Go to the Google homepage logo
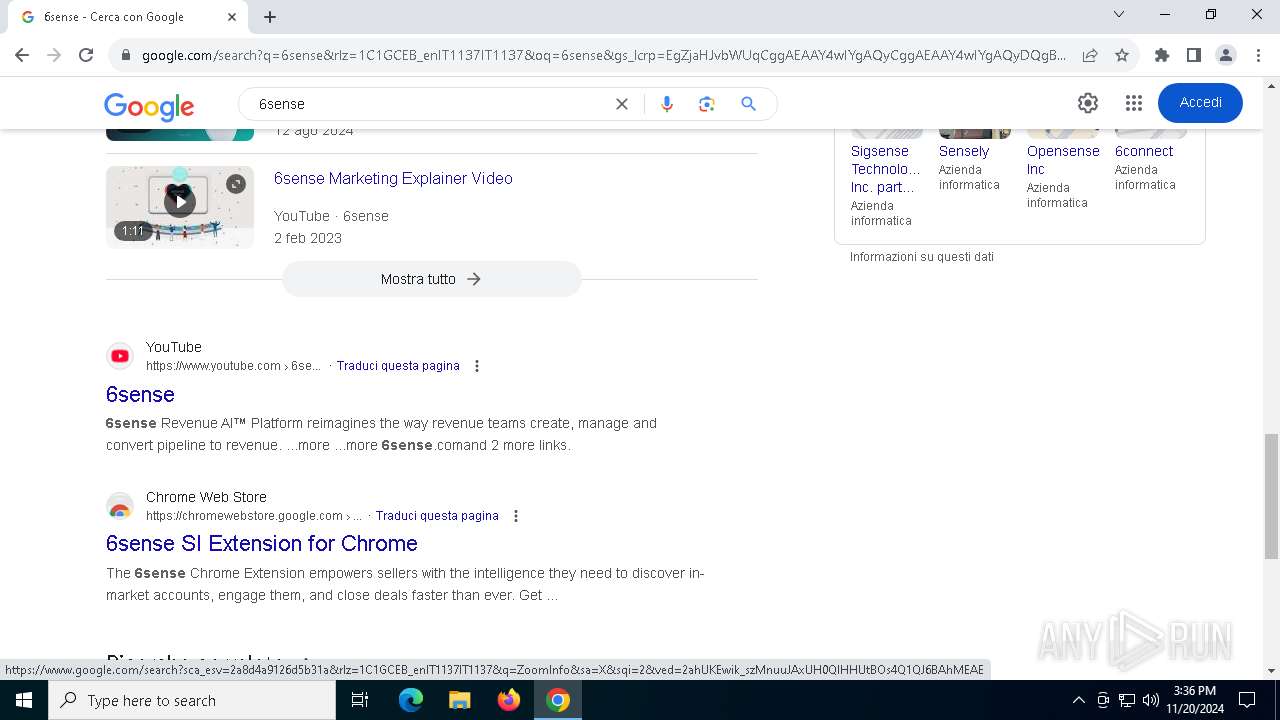1280x720 pixels. pos(149,106)
